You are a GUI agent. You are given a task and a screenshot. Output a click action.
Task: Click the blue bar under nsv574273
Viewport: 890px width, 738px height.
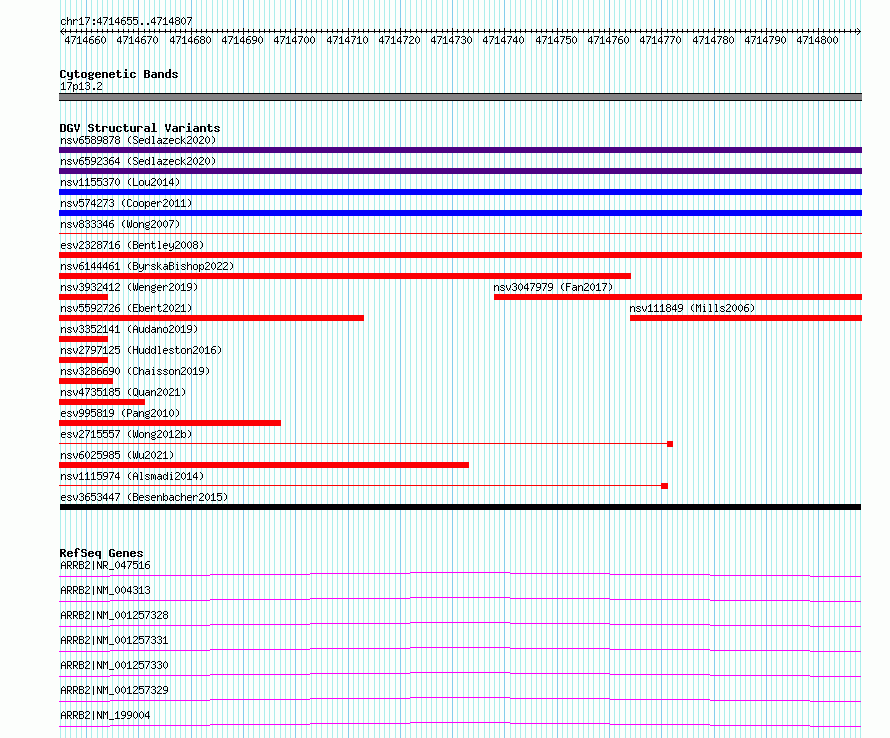[460, 213]
